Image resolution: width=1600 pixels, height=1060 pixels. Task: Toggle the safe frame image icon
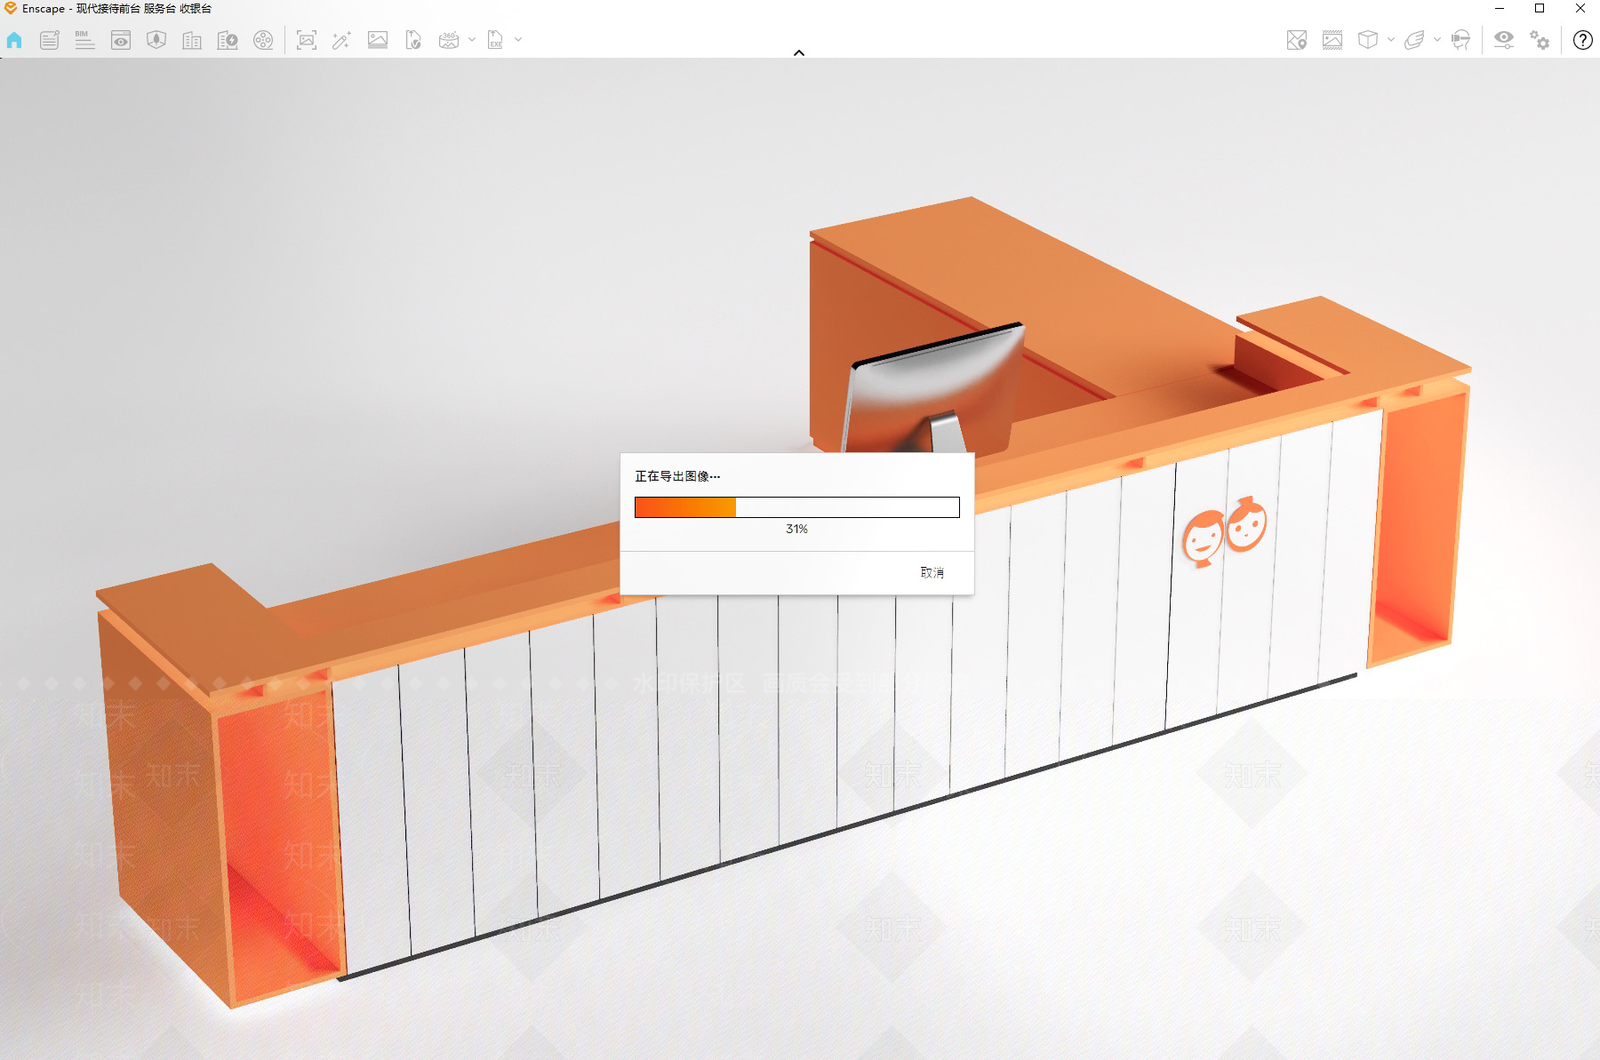coord(1332,40)
